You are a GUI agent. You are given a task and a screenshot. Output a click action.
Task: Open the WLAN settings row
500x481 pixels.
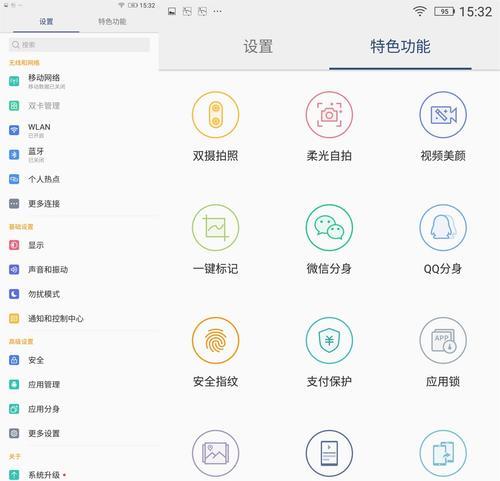click(x=79, y=130)
